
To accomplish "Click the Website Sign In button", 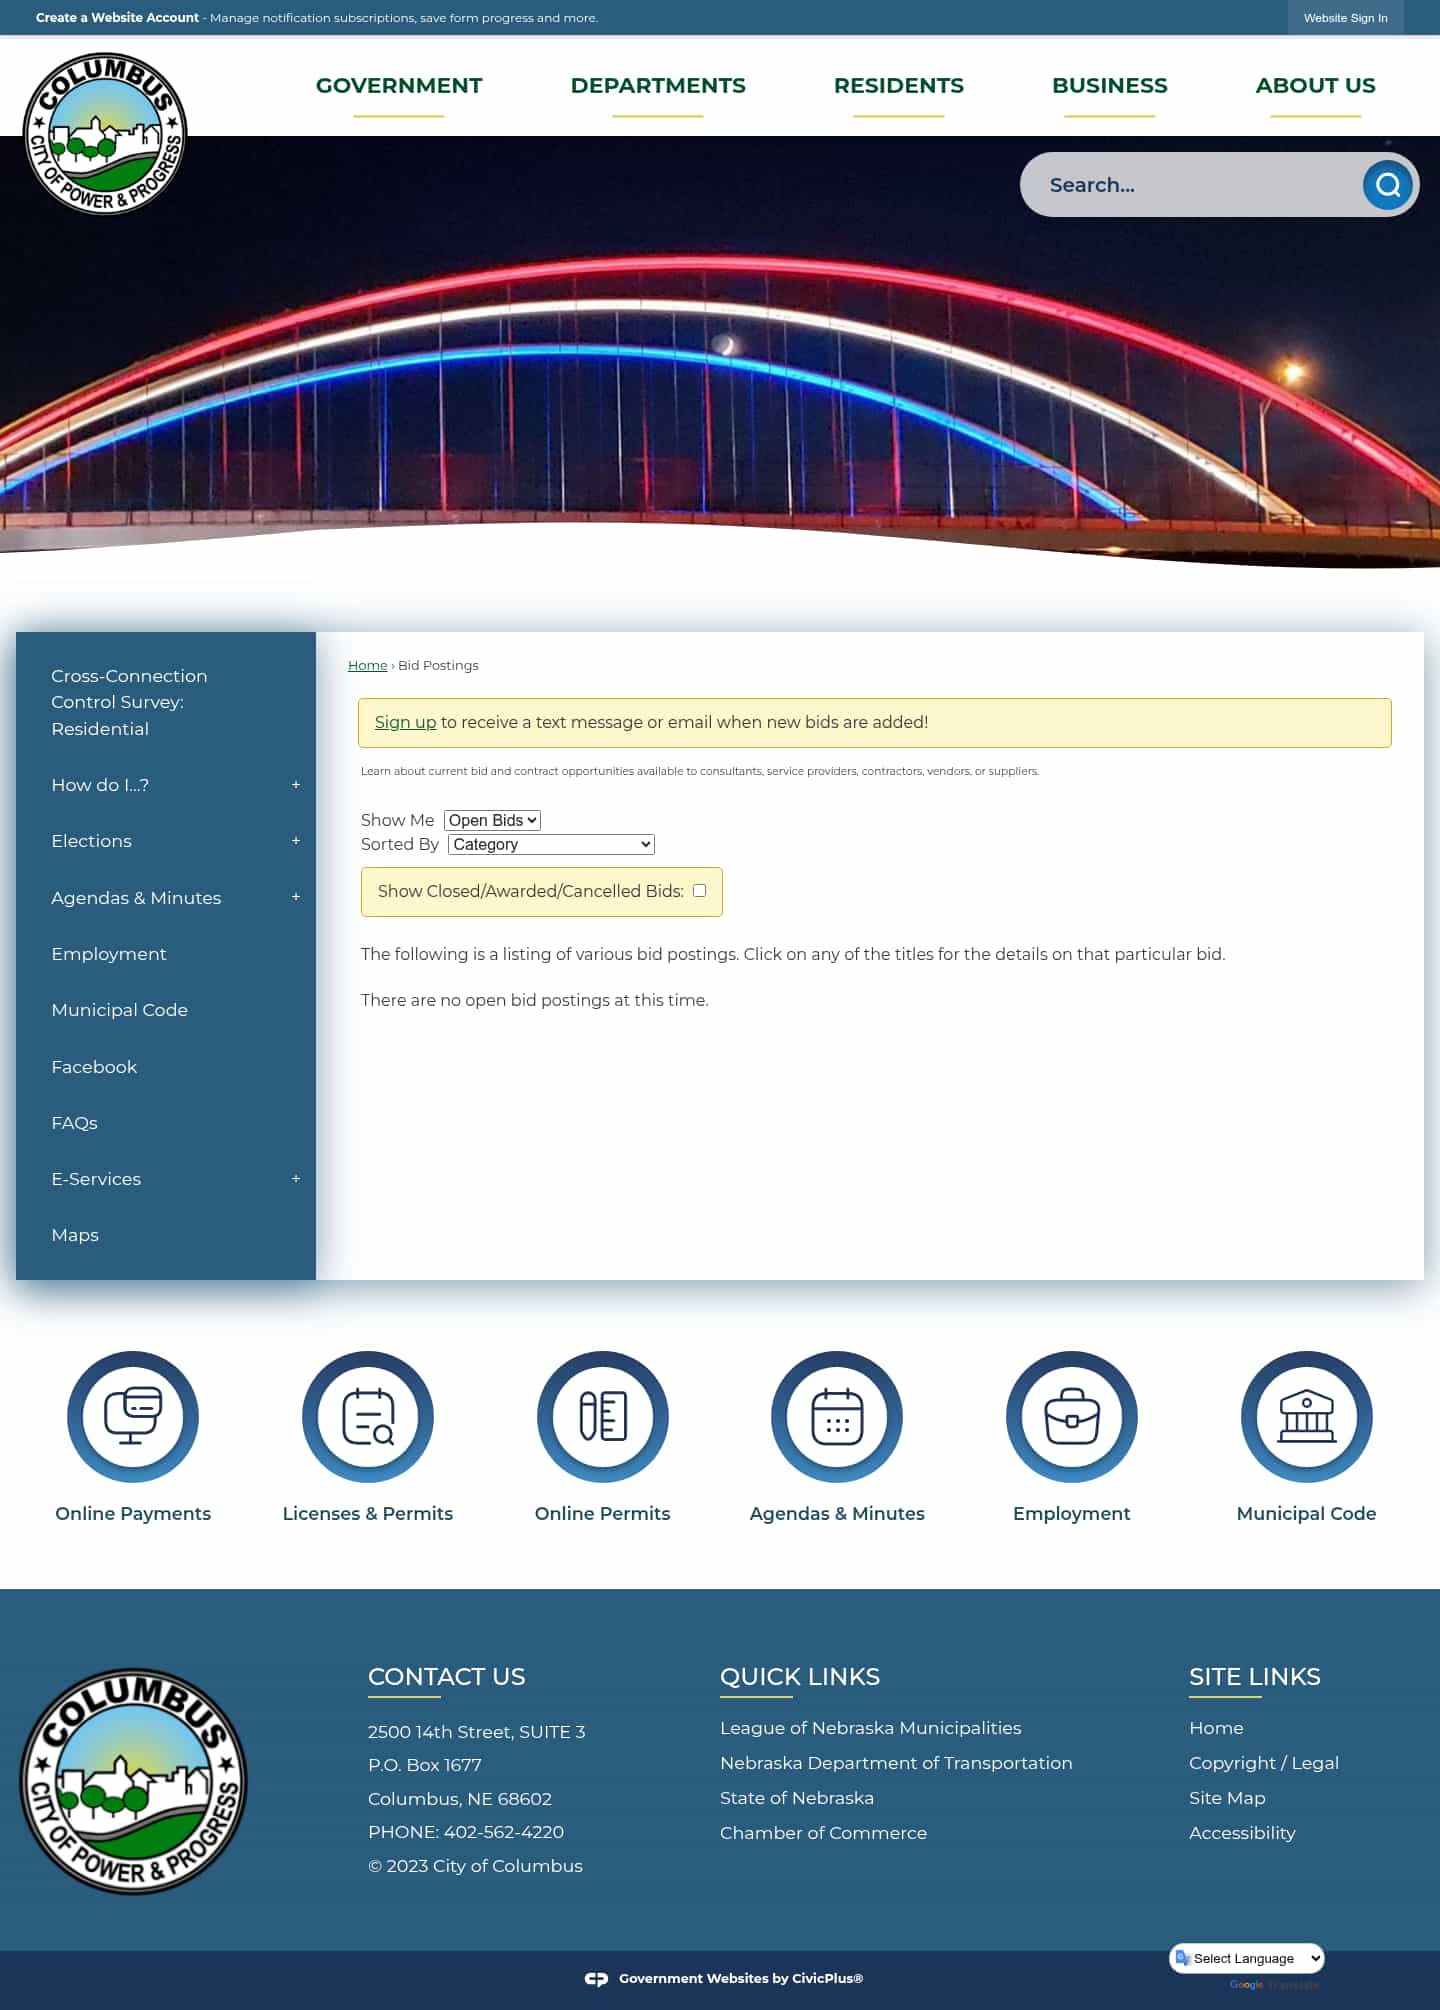I will [1346, 18].
